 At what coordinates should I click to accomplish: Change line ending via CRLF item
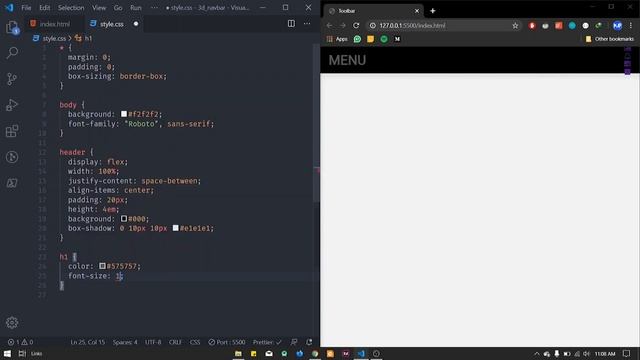(175, 342)
